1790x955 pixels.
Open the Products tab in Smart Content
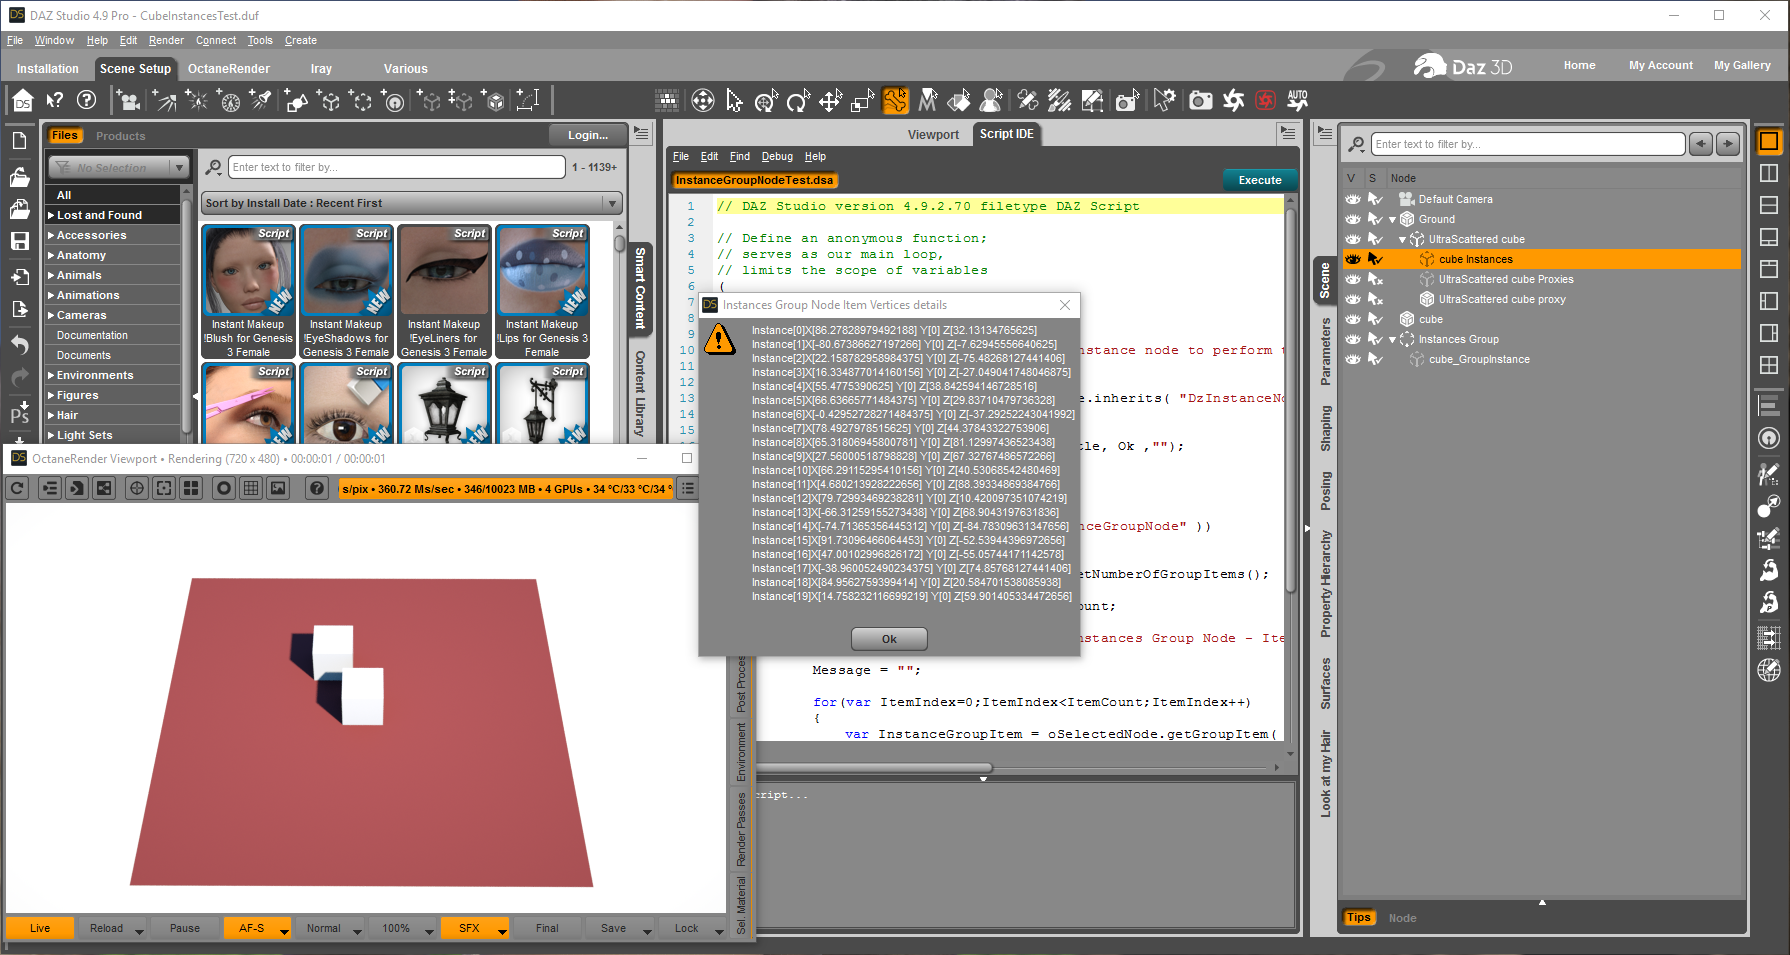(x=121, y=136)
